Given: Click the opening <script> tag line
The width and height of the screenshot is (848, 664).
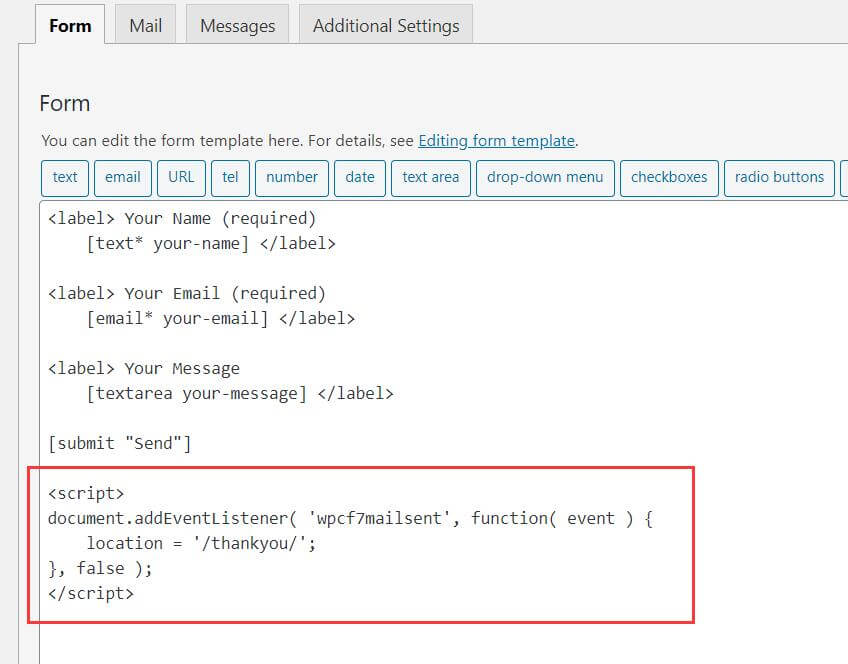Looking at the screenshot, I should tap(86, 493).
